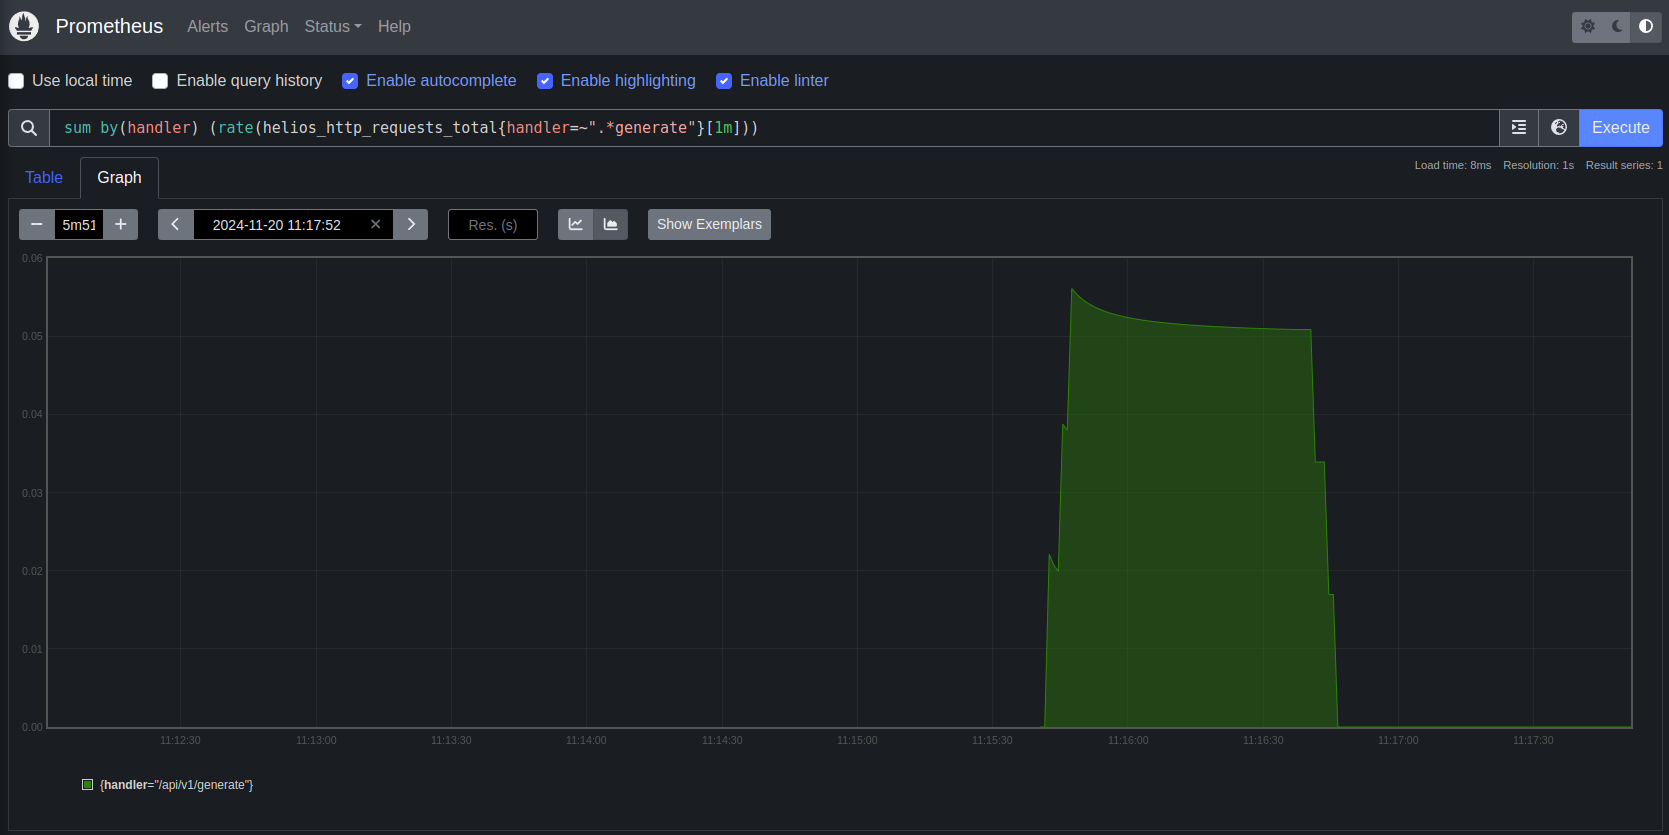1669x835 pixels.
Task: Click the green legend color swatch
Action: coord(88,785)
